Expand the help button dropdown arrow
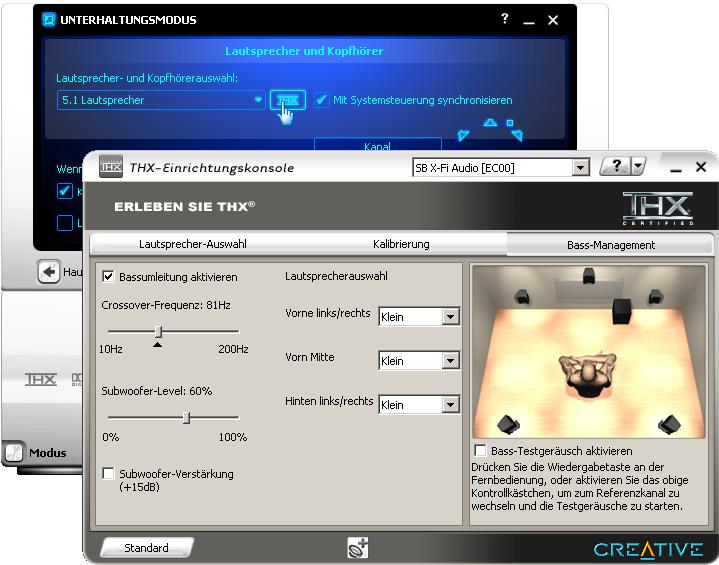This screenshot has width=719, height=565. 638,166
